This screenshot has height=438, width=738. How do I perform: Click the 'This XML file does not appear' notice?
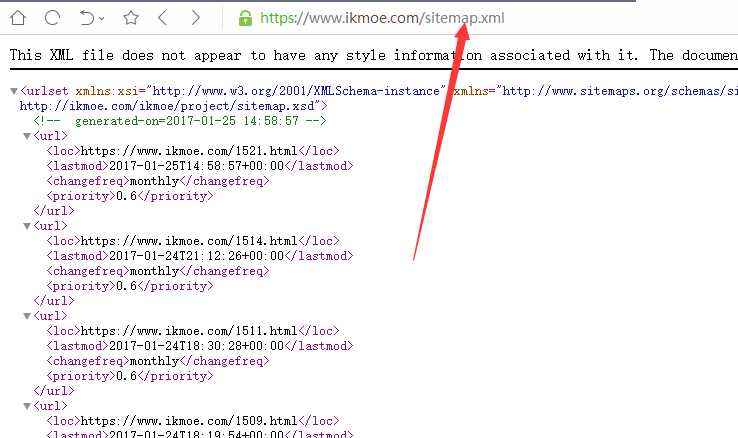click(374, 56)
